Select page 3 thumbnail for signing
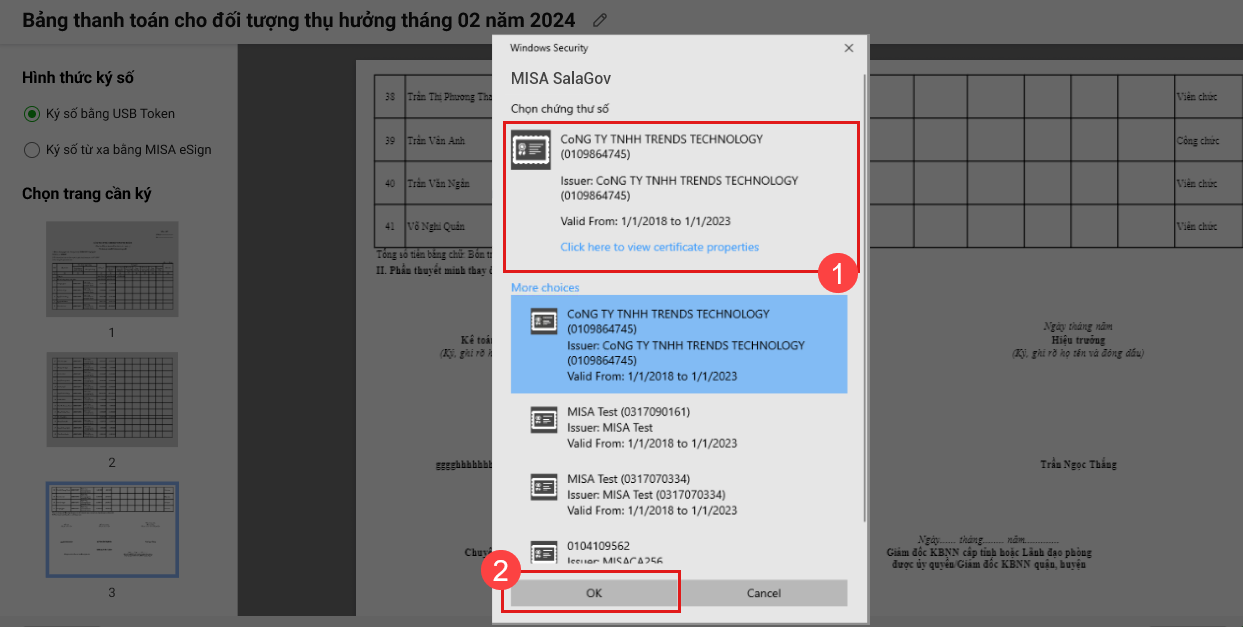 pyautogui.click(x=112, y=529)
